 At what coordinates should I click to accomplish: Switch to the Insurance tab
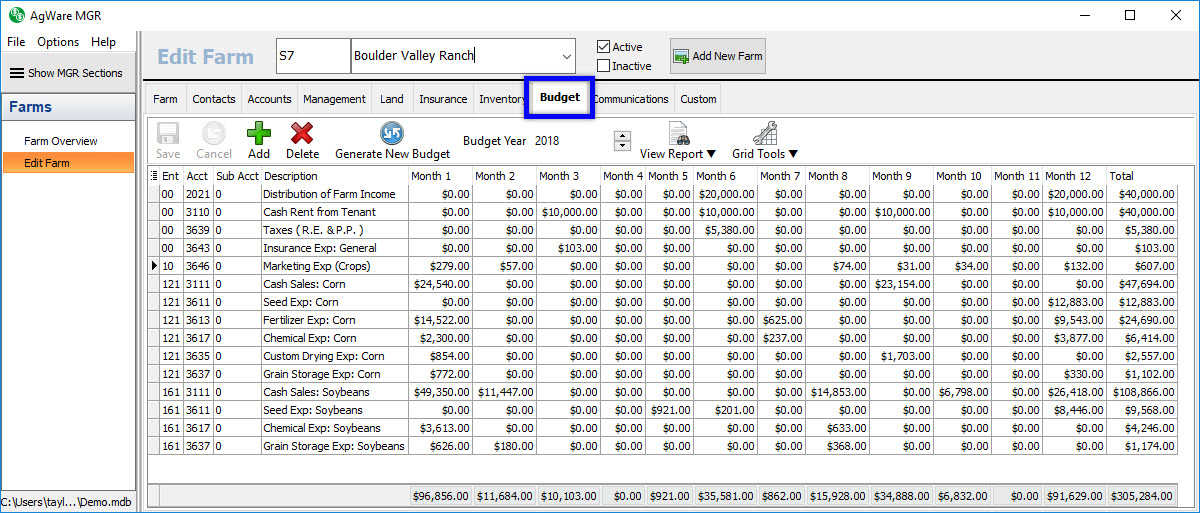[x=443, y=99]
